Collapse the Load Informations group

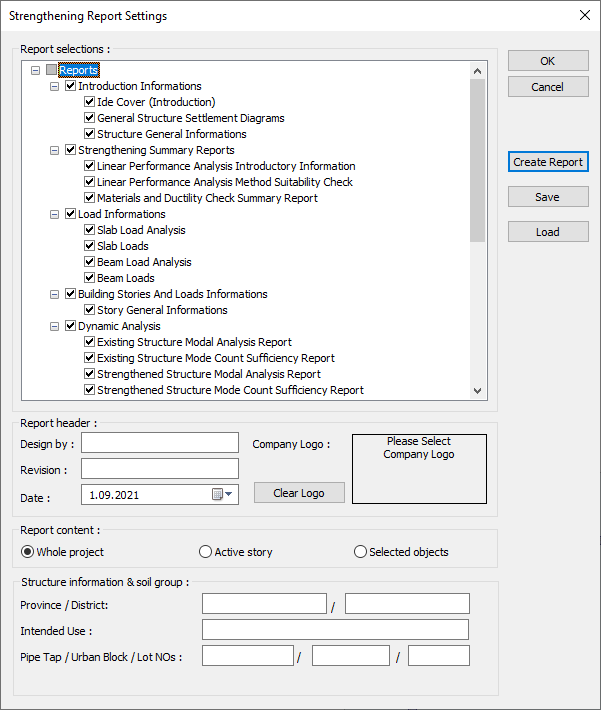click(55, 214)
